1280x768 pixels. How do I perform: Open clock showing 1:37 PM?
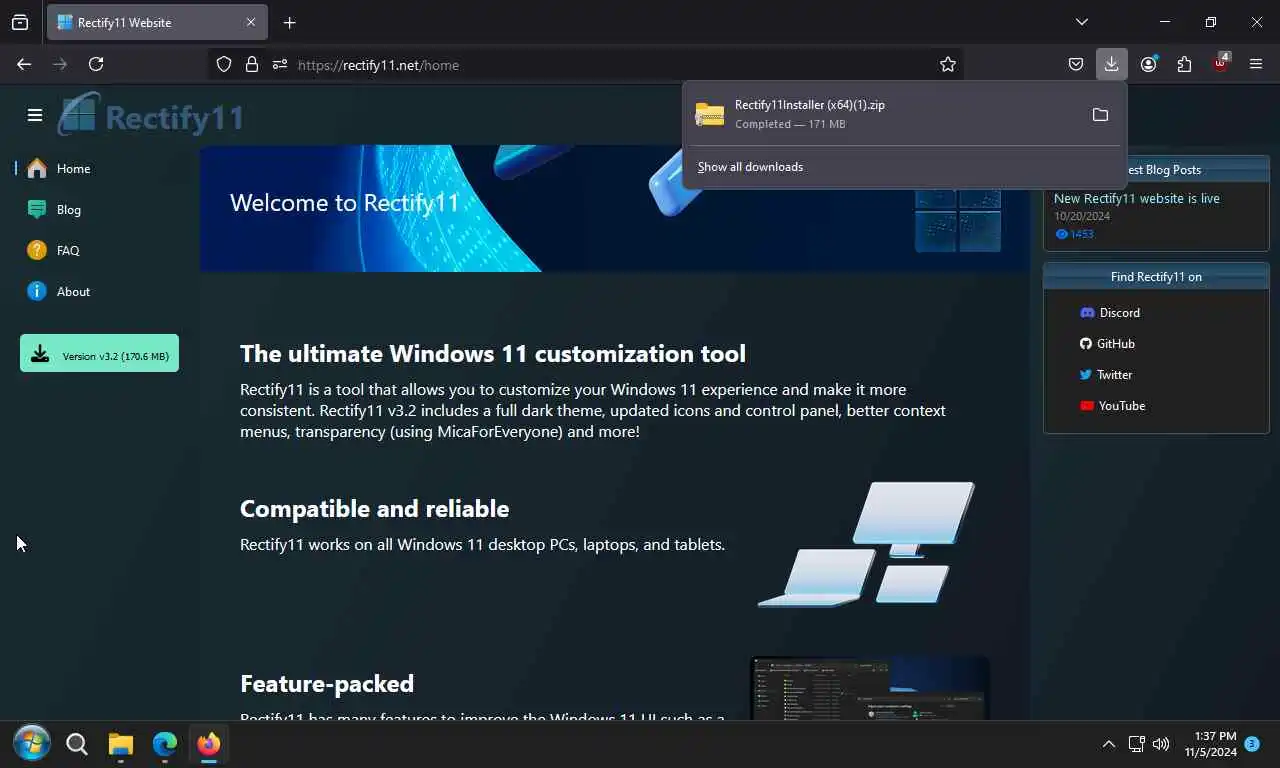click(x=1210, y=744)
